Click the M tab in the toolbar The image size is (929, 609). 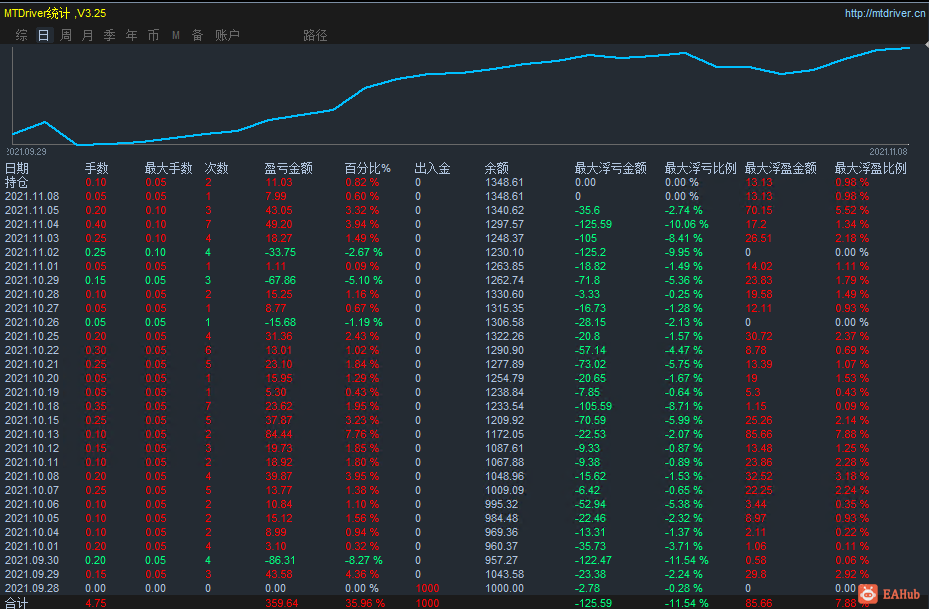[x=175, y=36]
